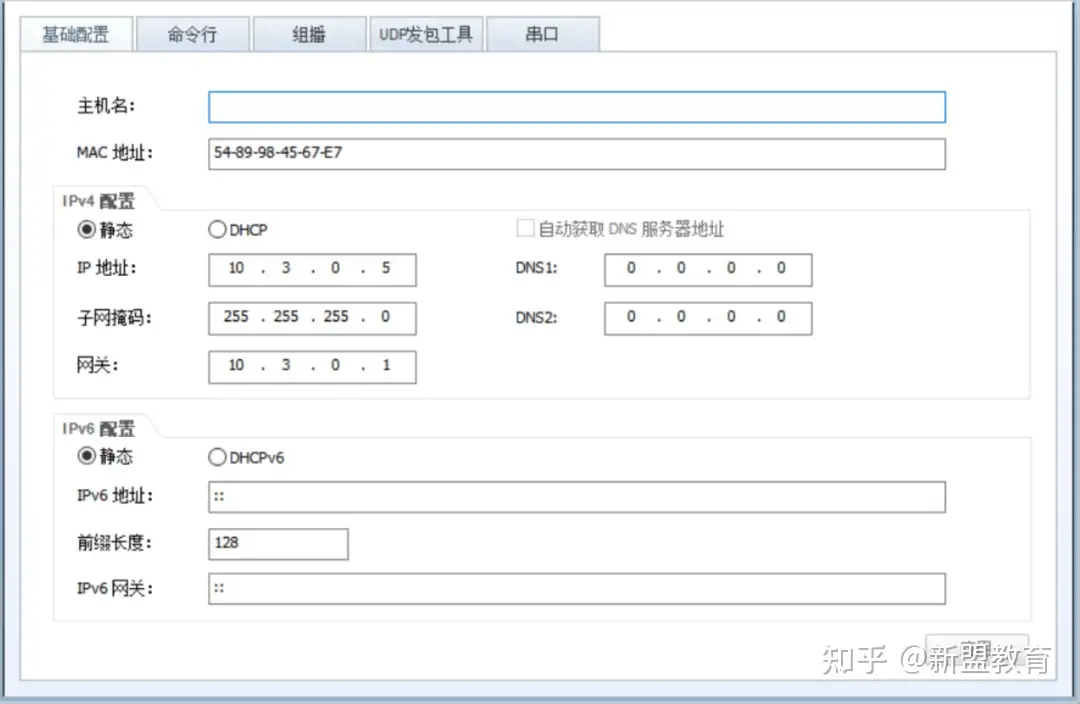This screenshot has height=704, width=1080.
Task: Focus the DNS1 address field
Action: coord(707,269)
